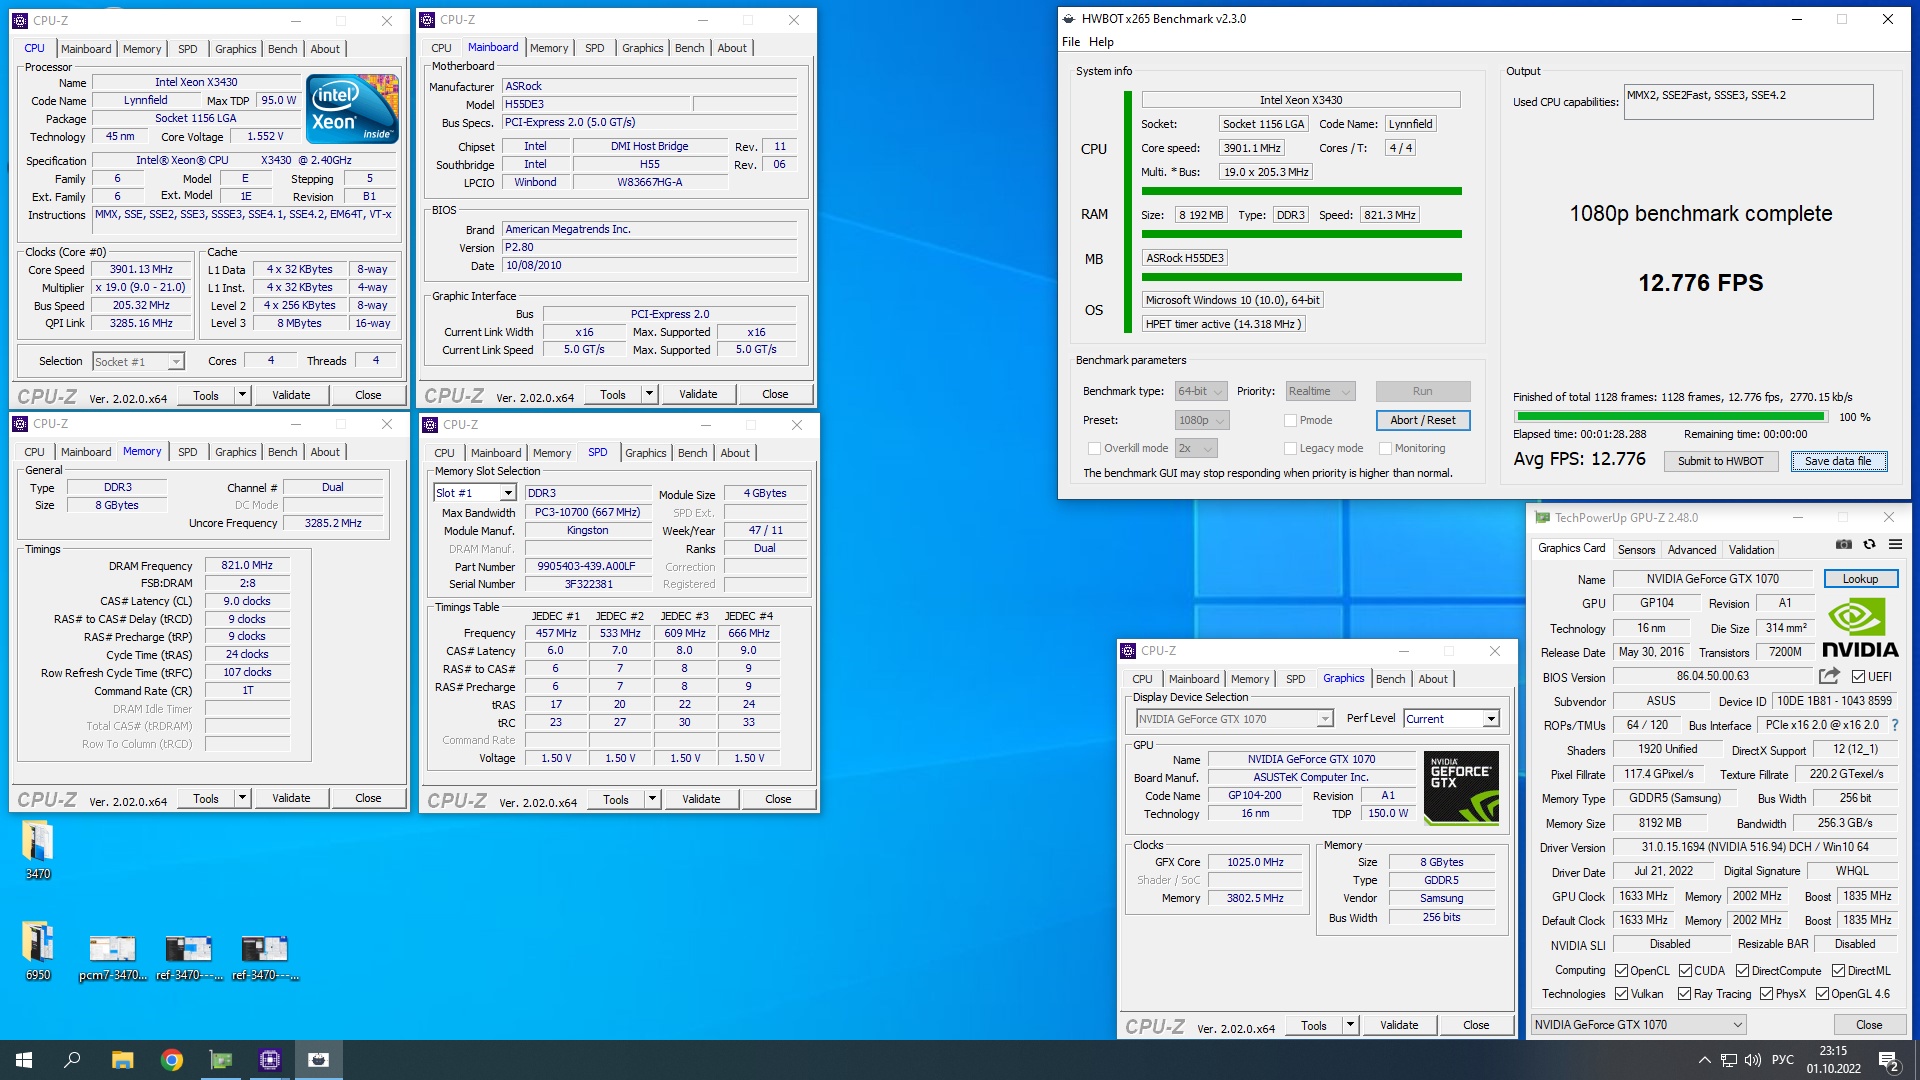Click Save data file button

click(1838, 461)
